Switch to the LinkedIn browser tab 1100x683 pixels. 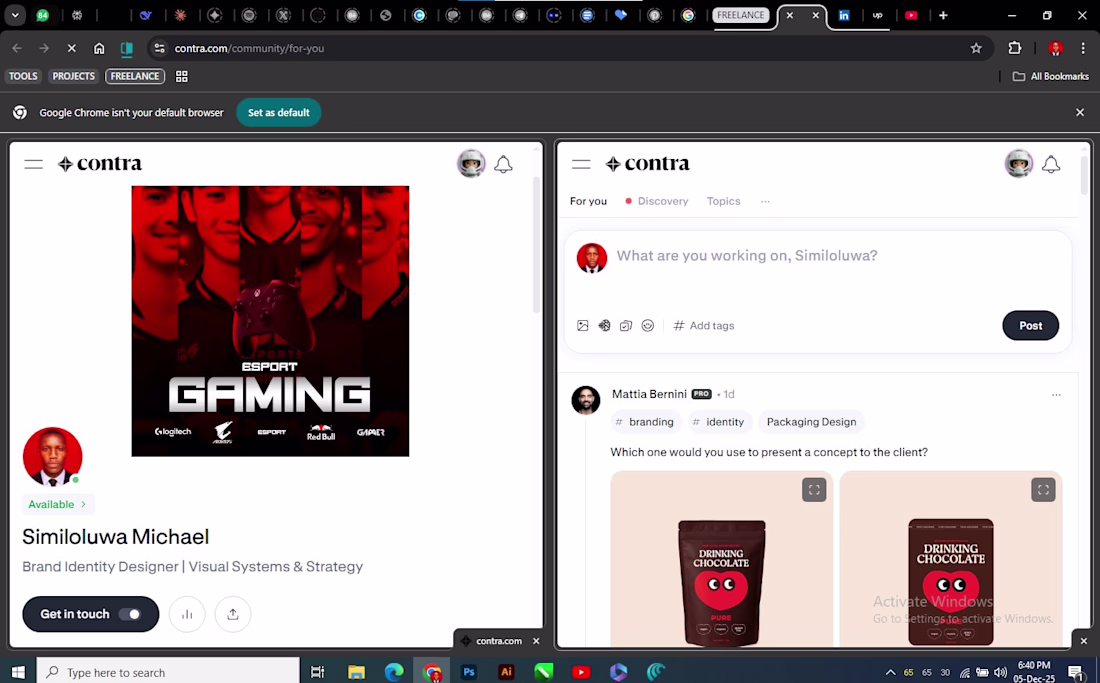coord(844,15)
